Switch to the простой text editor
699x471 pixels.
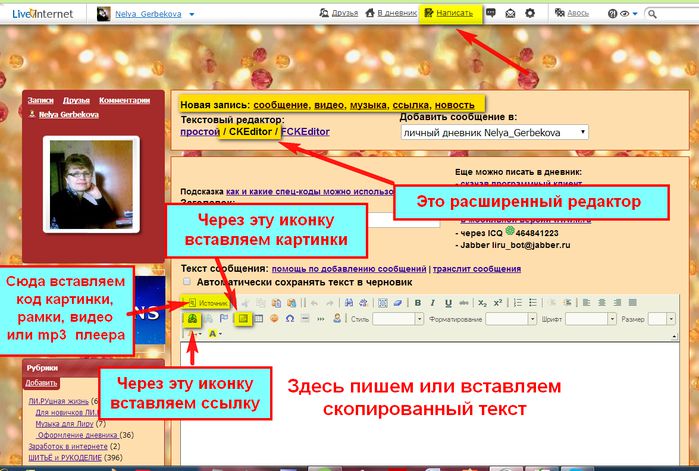[200, 132]
